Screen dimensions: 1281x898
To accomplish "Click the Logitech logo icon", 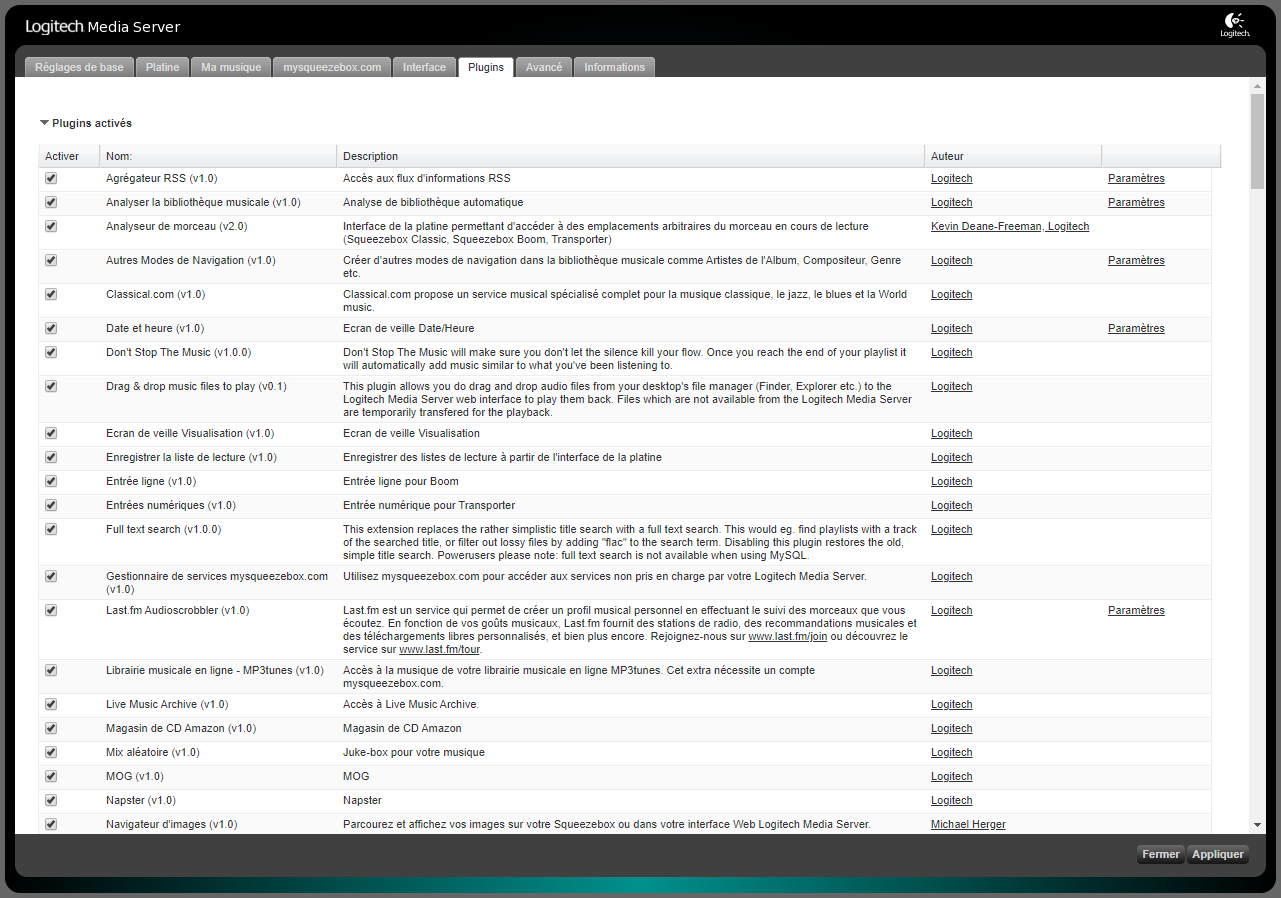I will coord(1234,24).
